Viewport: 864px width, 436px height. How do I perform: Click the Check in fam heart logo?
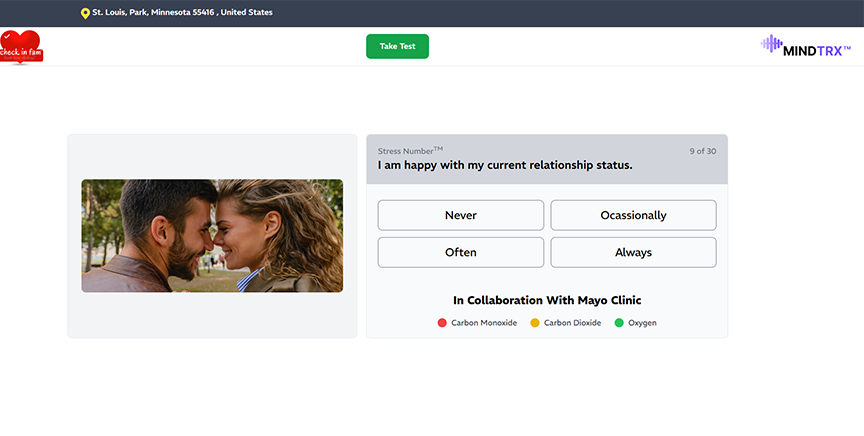20,47
